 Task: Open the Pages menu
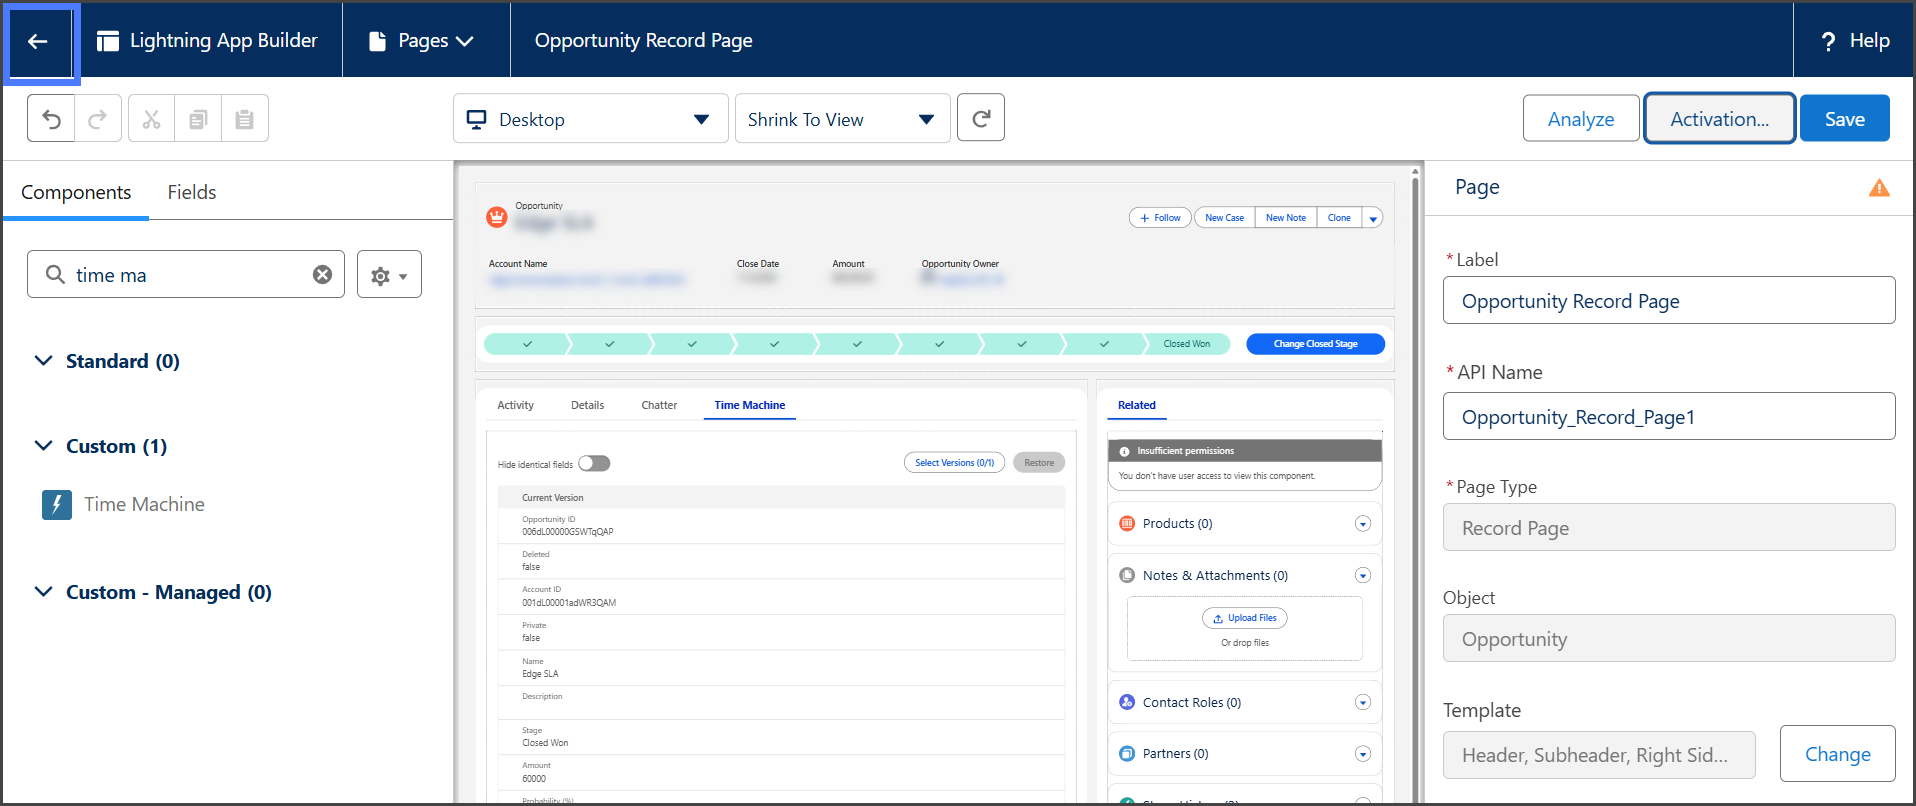pyautogui.click(x=423, y=41)
